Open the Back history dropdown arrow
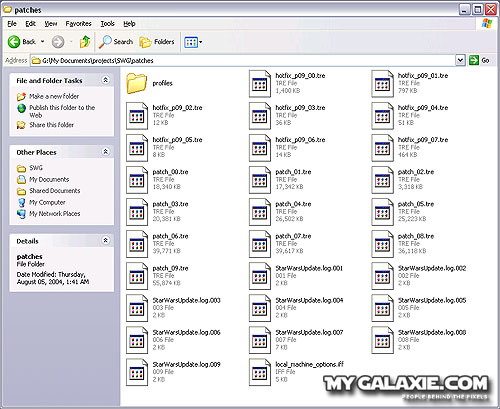The height and width of the screenshot is (409, 500). tap(42, 42)
